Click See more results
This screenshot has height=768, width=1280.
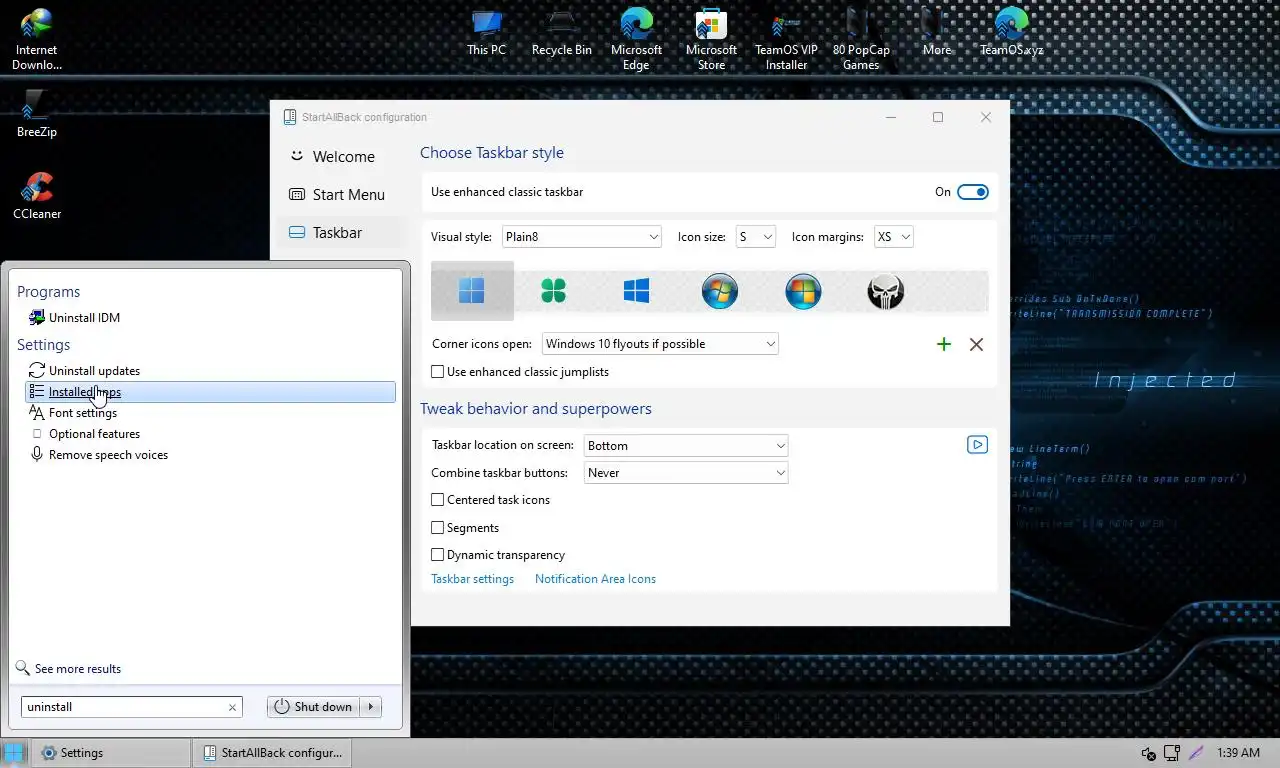click(69, 669)
